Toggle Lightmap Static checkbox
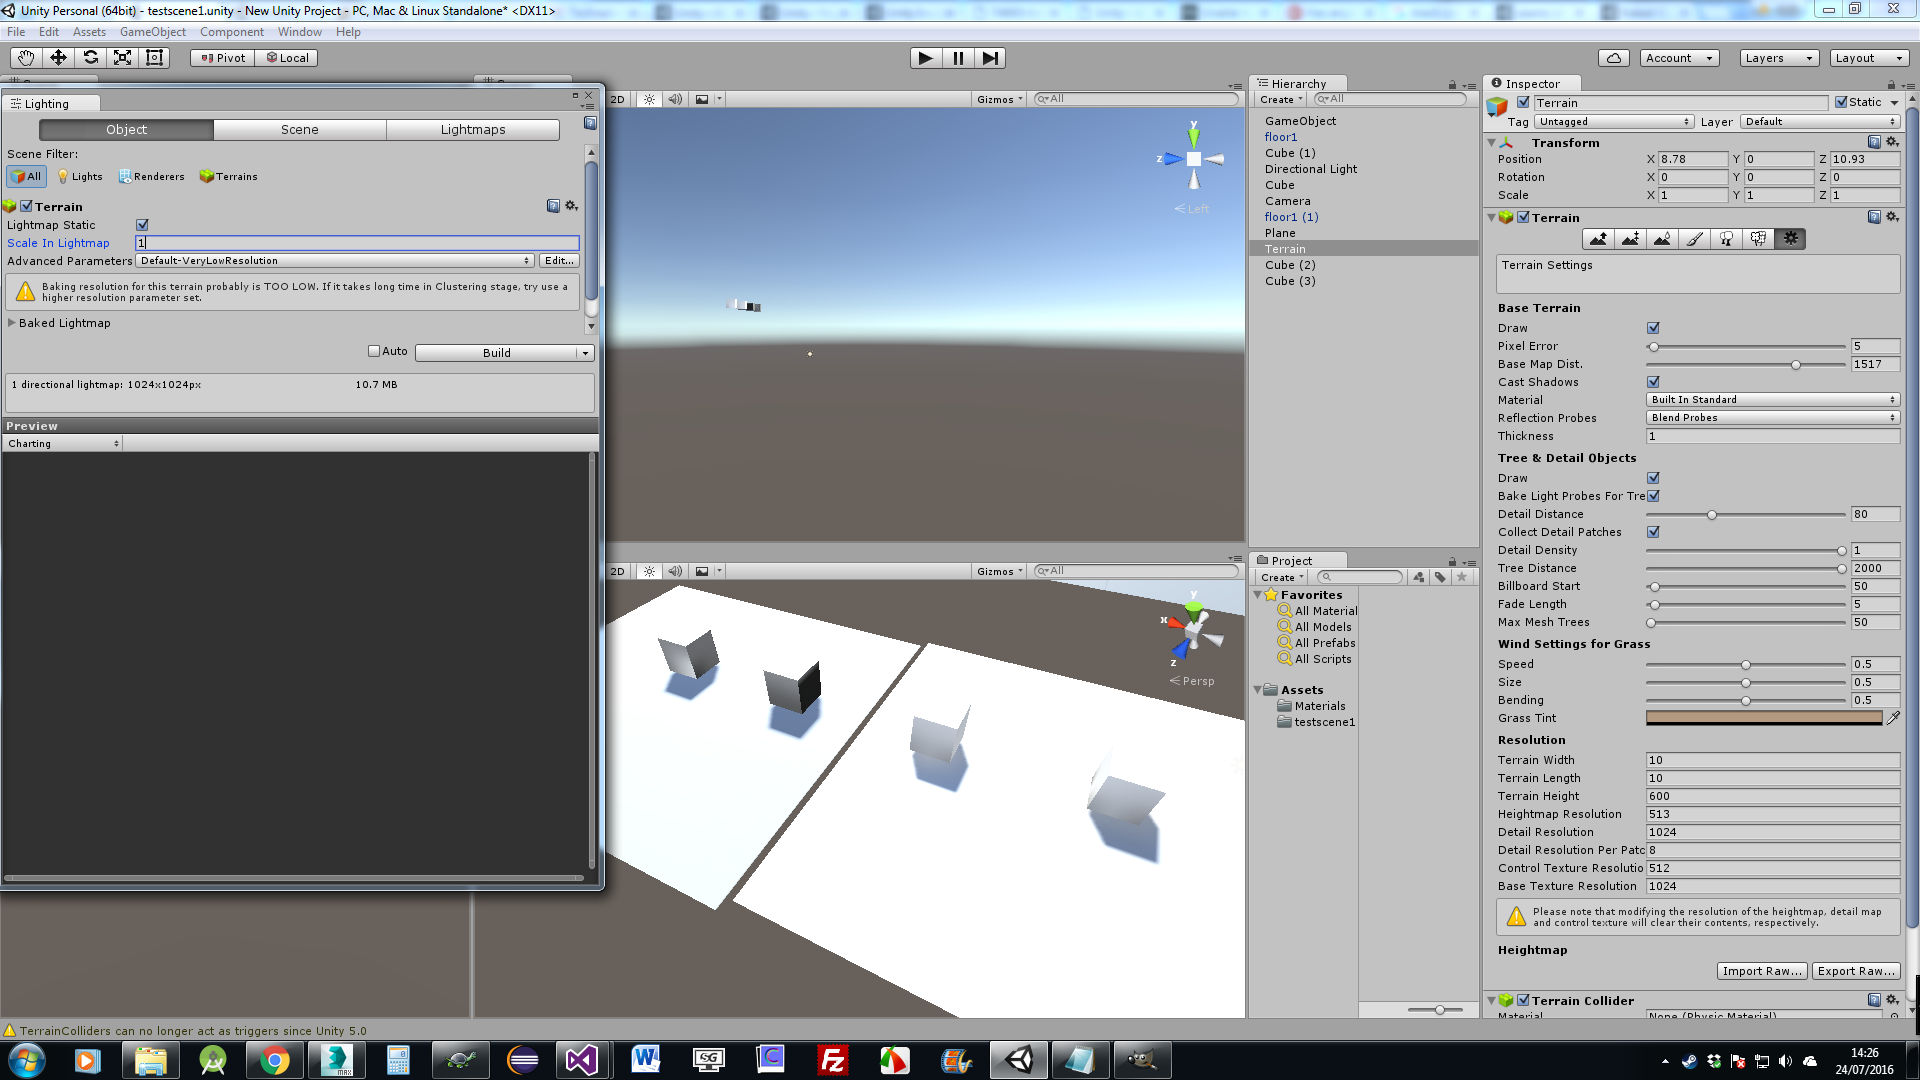 tap(142, 225)
